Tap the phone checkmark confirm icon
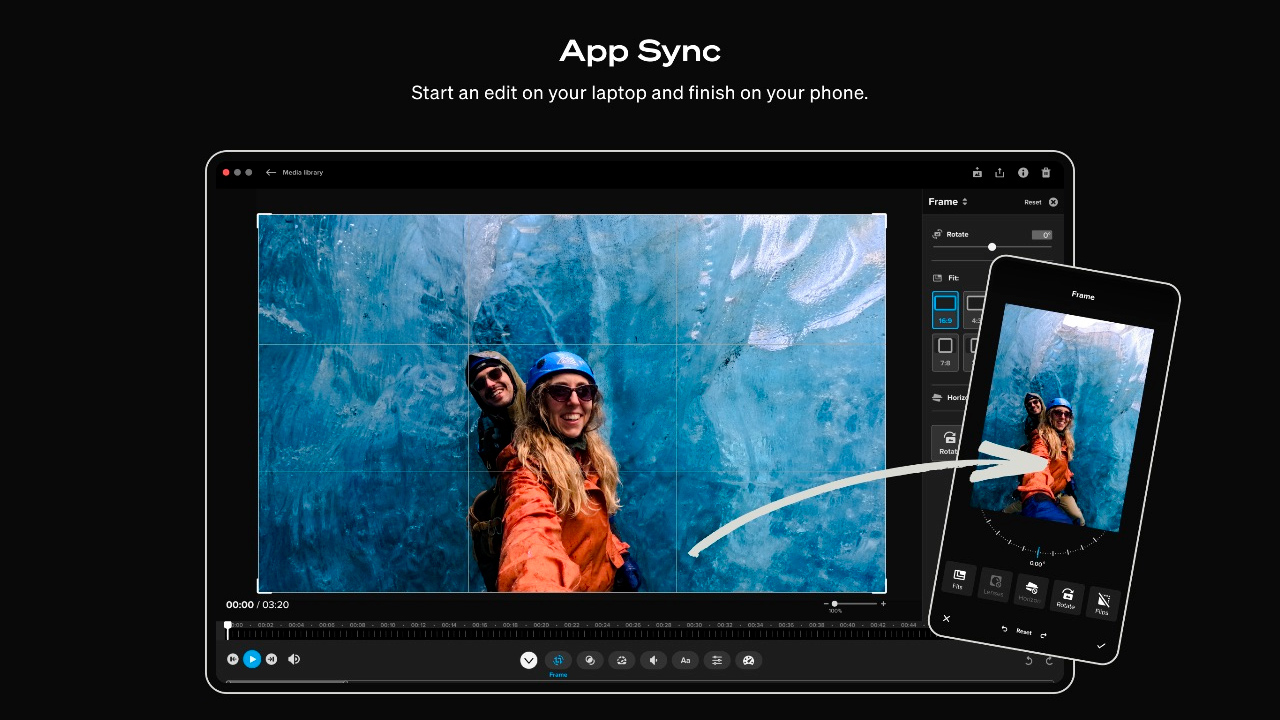The image size is (1280, 720). (x=1101, y=646)
